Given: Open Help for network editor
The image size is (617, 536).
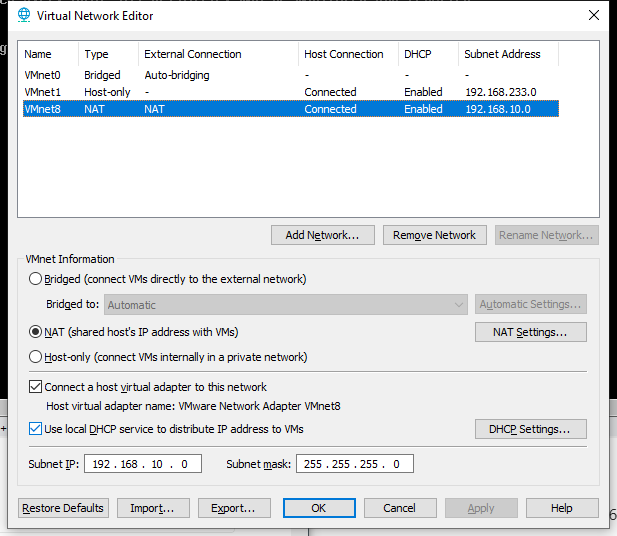Looking at the screenshot, I should pos(562,508).
